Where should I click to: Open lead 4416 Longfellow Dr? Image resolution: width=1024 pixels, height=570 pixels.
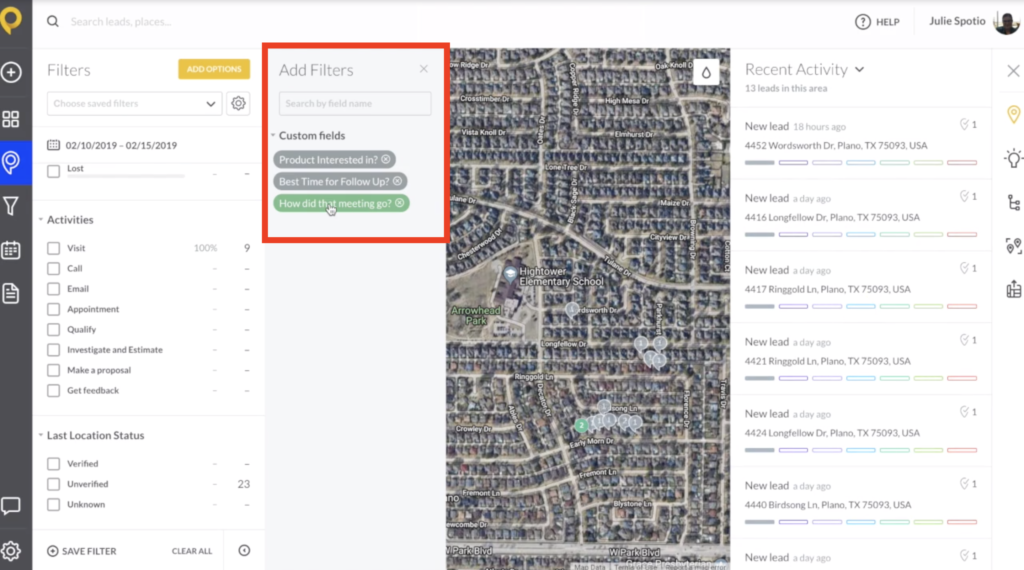(861, 215)
